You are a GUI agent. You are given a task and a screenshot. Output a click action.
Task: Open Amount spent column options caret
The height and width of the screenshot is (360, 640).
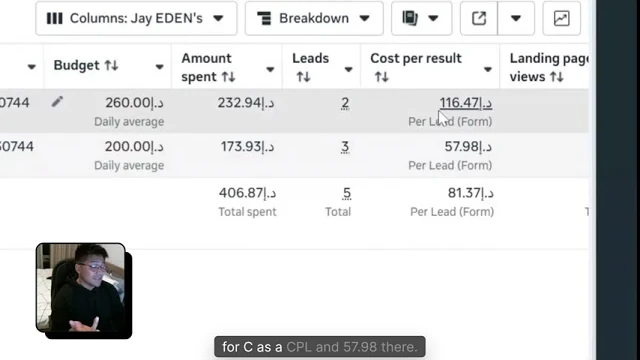[x=270, y=70]
